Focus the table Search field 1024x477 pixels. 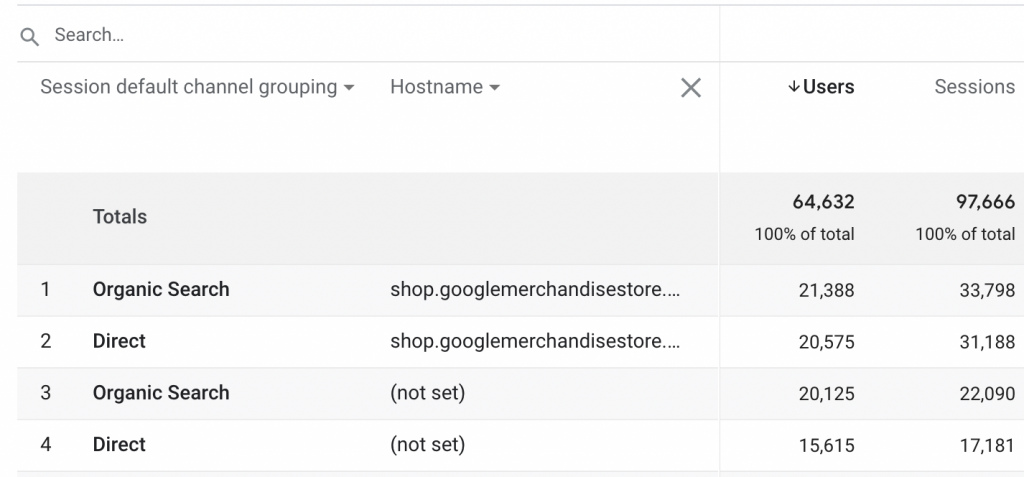(366, 35)
